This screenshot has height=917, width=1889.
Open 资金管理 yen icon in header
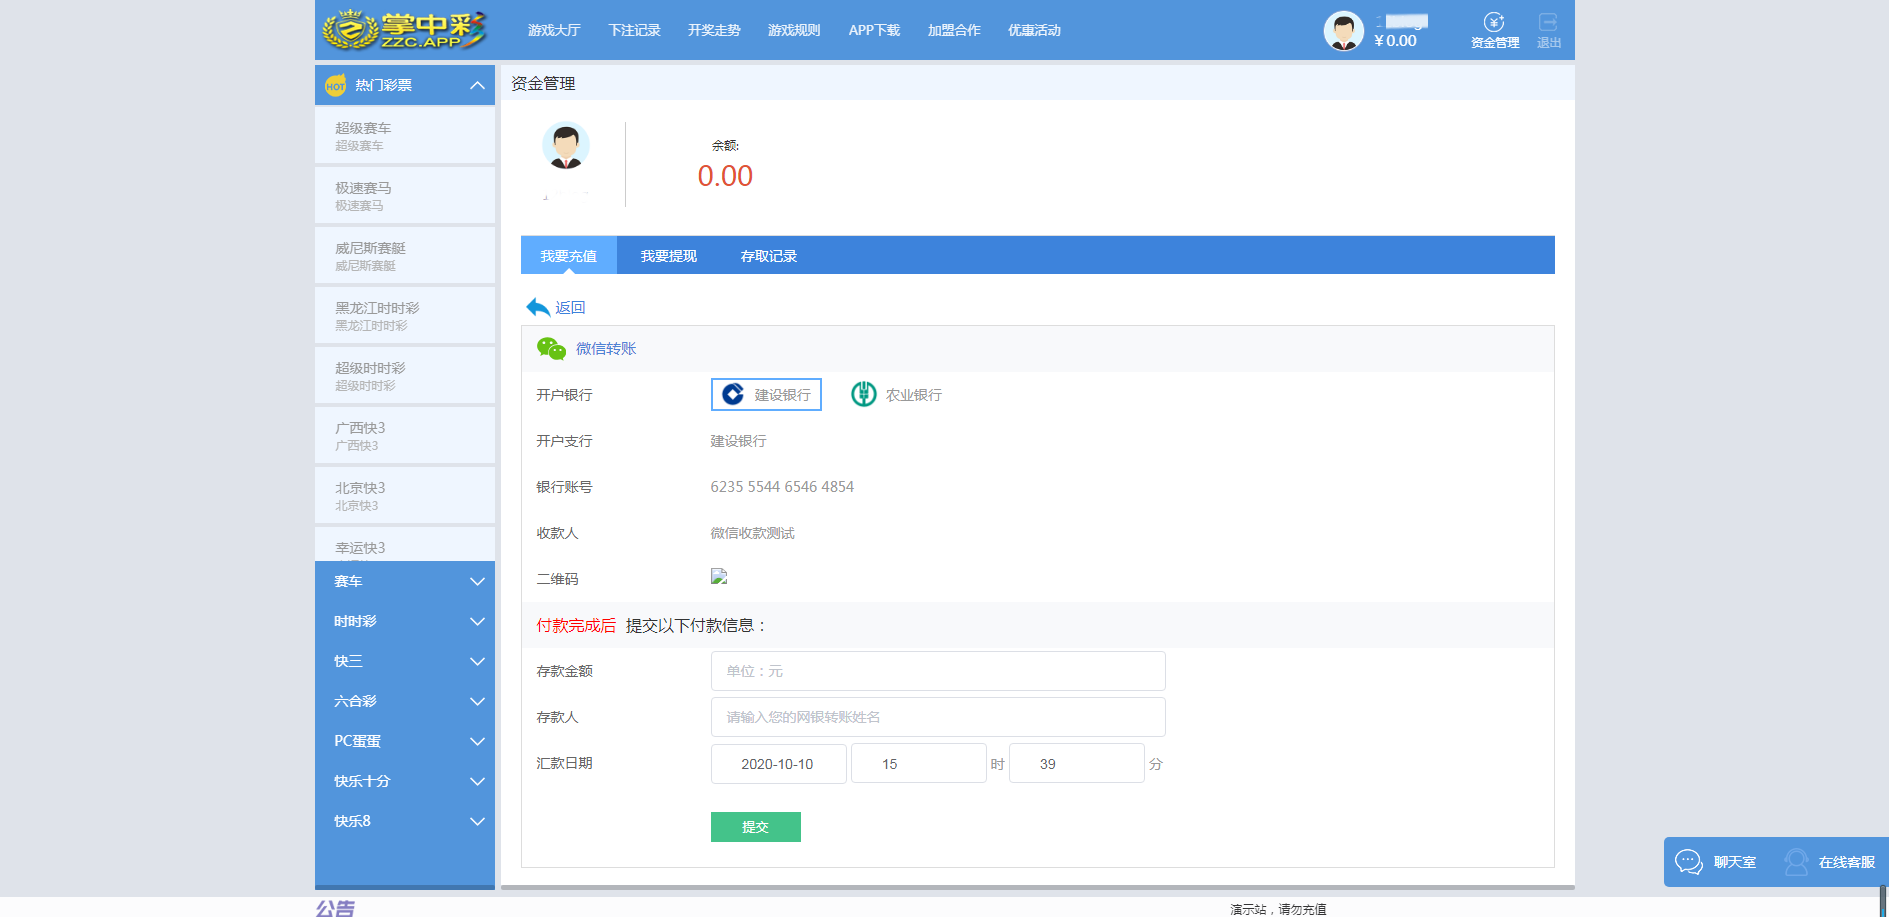tap(1494, 23)
